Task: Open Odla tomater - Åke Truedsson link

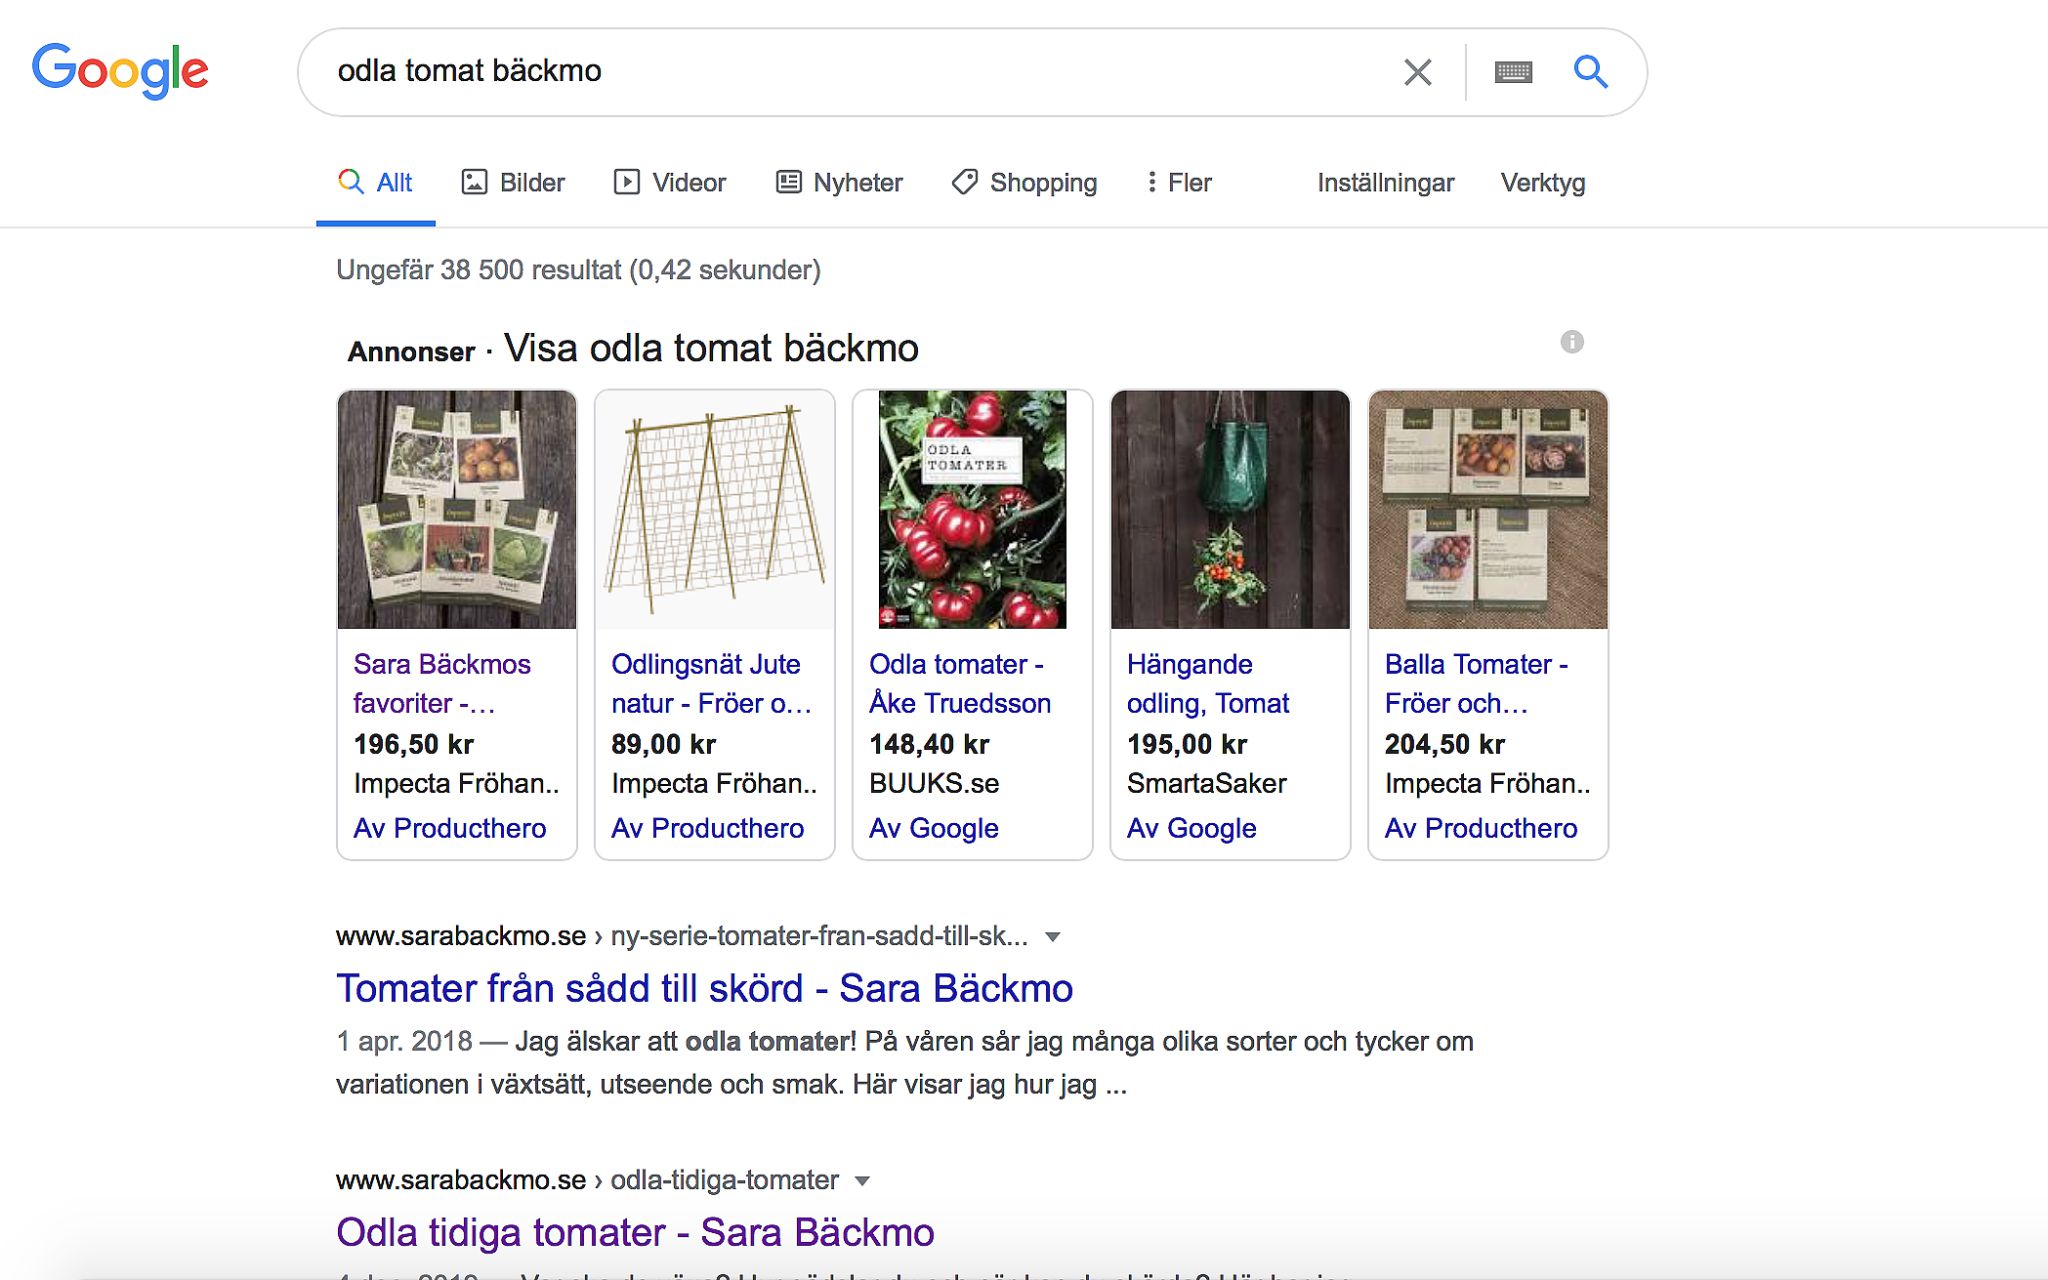Action: tap(960, 684)
